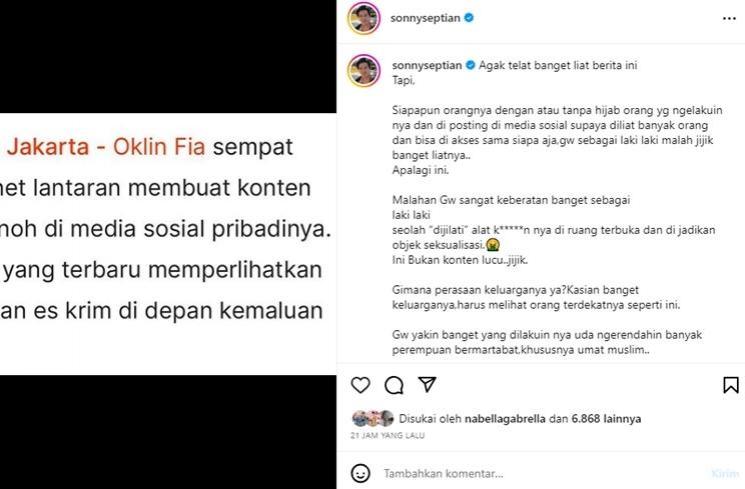Click the liker avatars cluster
745x489 pixels.
[x=373, y=418]
